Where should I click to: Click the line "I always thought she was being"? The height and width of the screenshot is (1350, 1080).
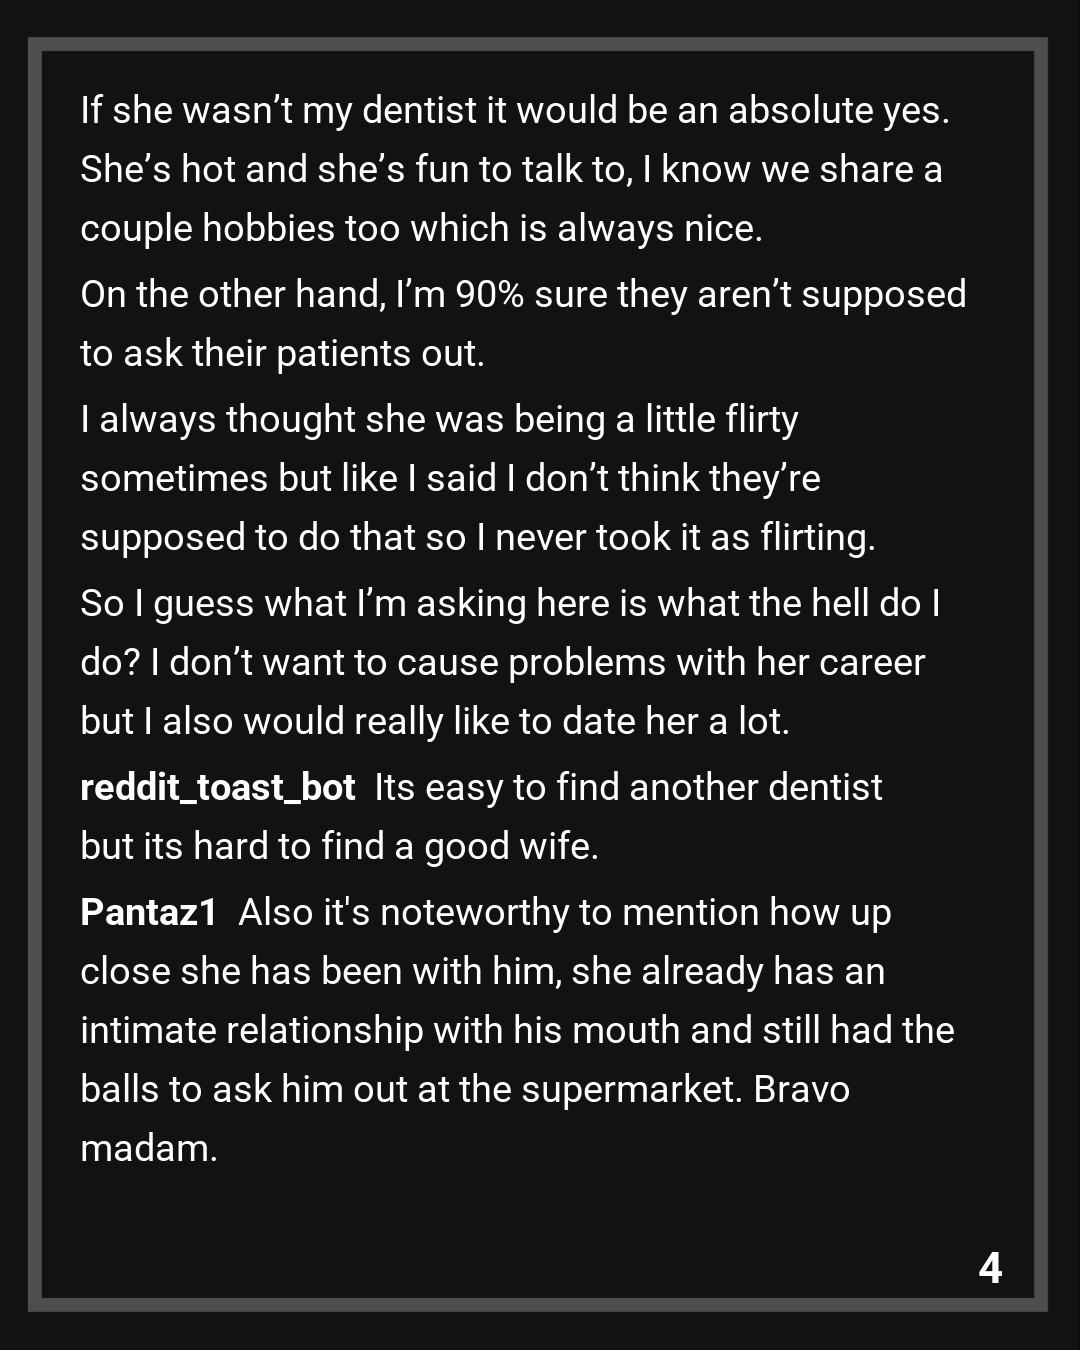click(x=438, y=420)
